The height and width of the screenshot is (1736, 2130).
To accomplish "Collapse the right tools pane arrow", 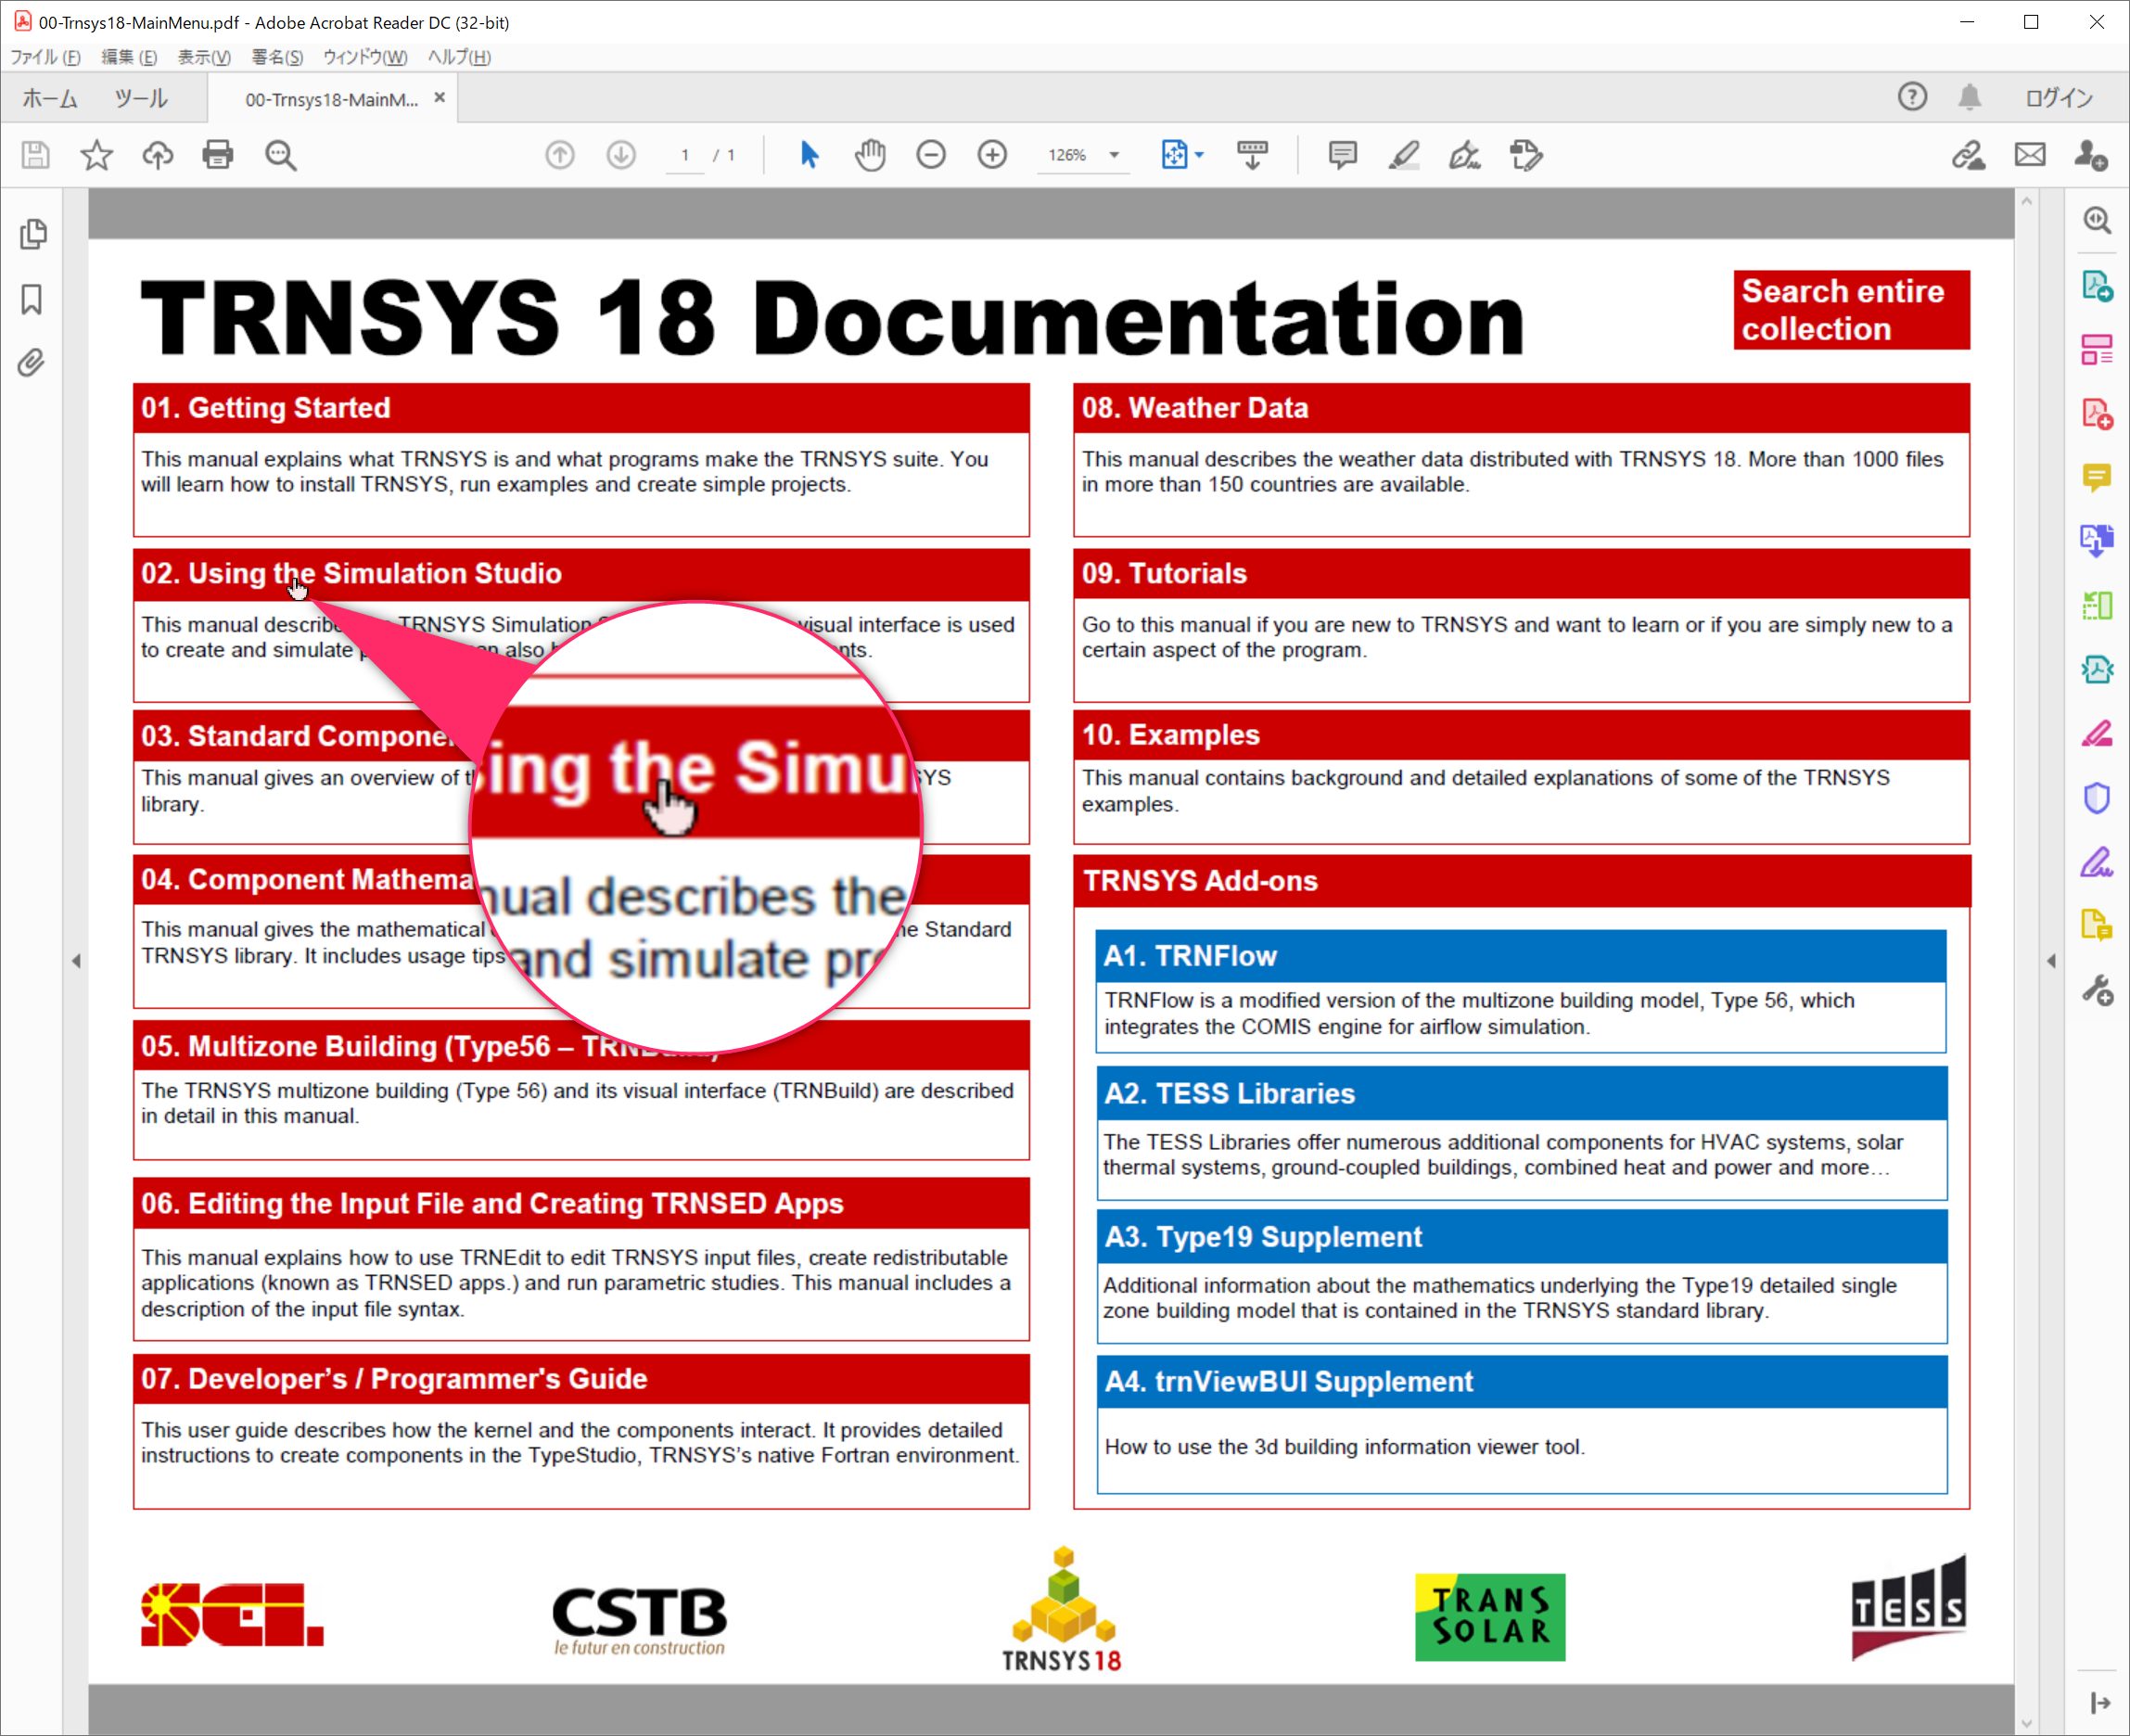I will point(2051,961).
